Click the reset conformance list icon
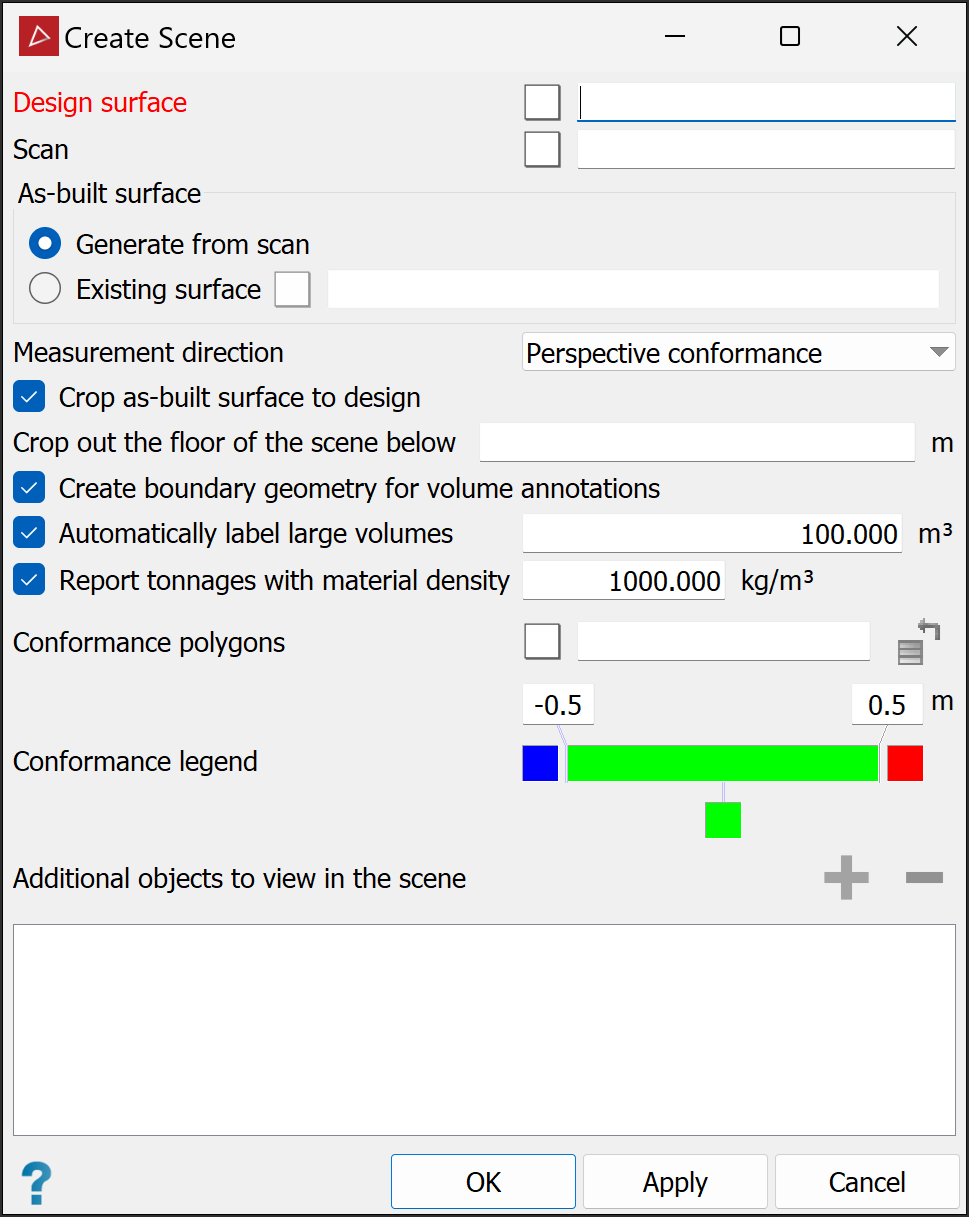The width and height of the screenshot is (969, 1217). [x=918, y=643]
